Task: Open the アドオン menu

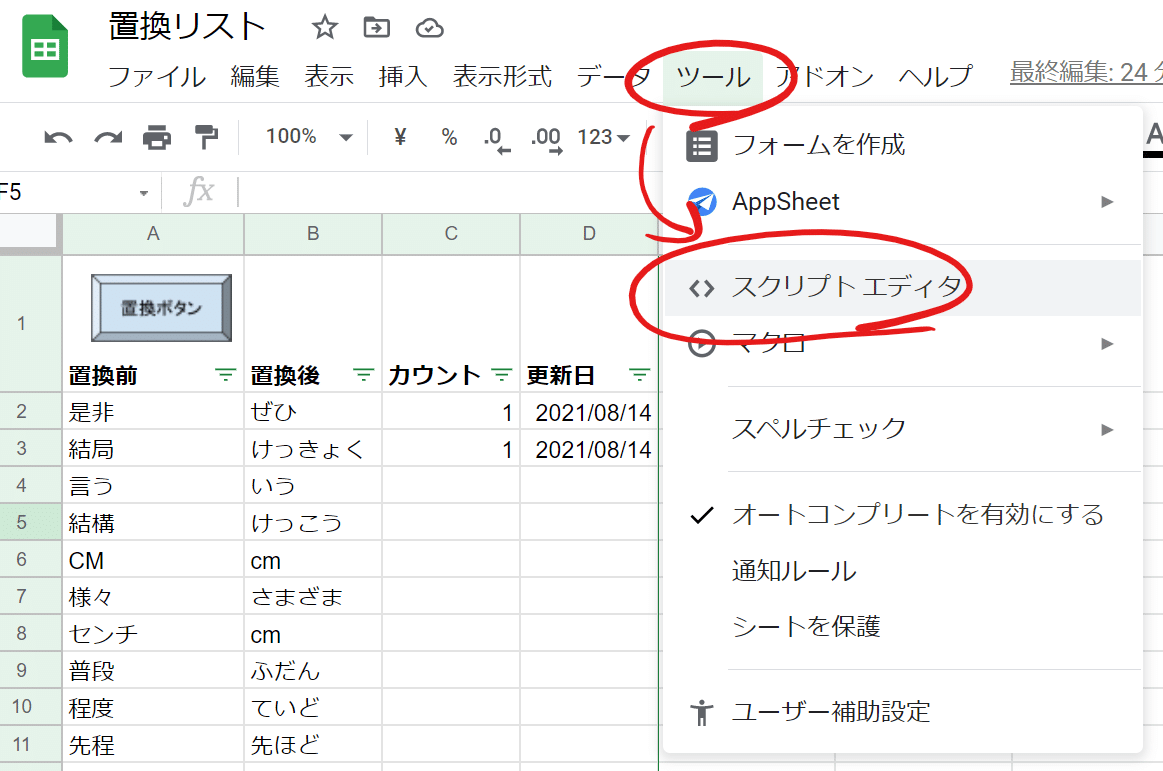Action: 824,76
